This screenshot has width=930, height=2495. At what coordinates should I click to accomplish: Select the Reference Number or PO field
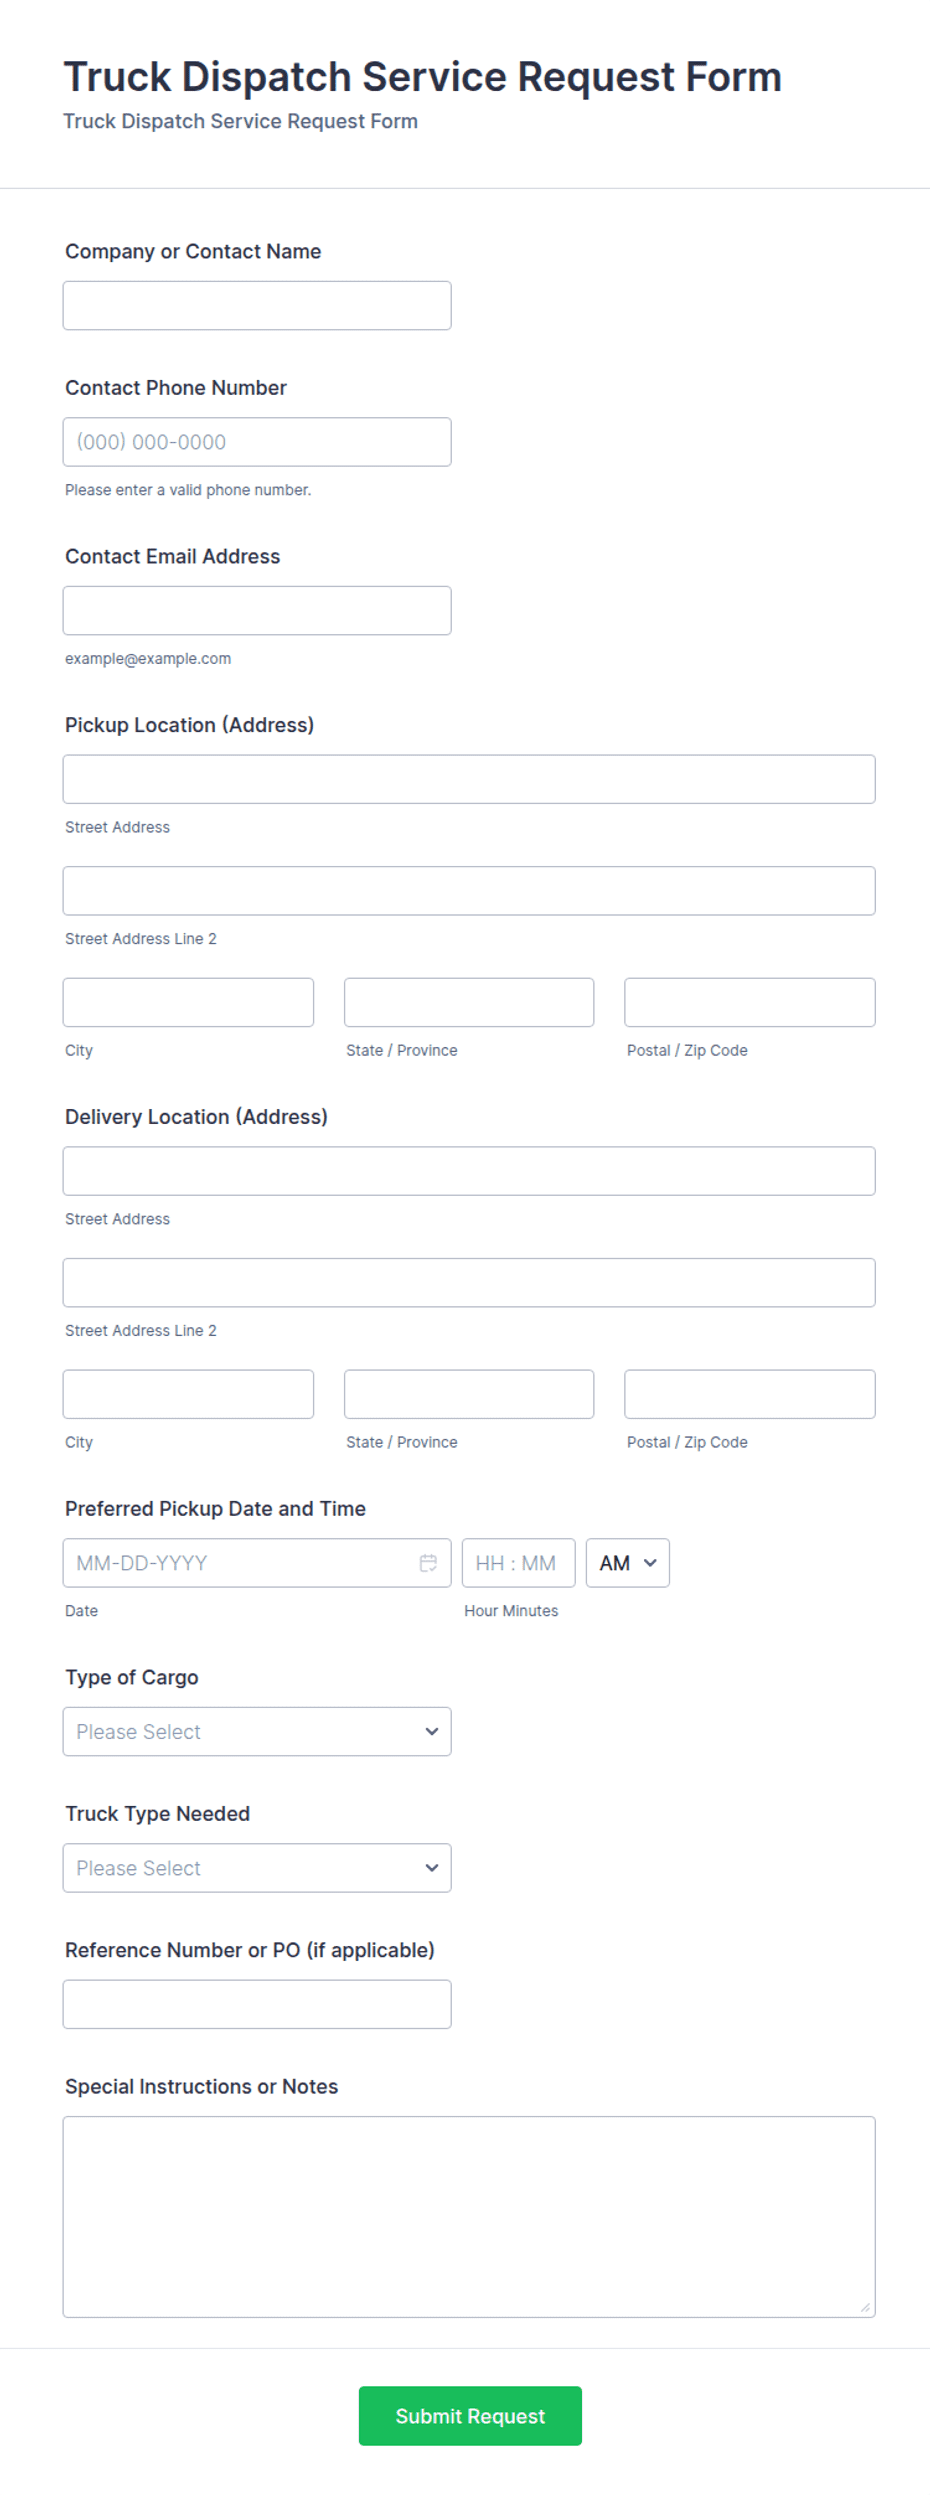pos(257,2003)
